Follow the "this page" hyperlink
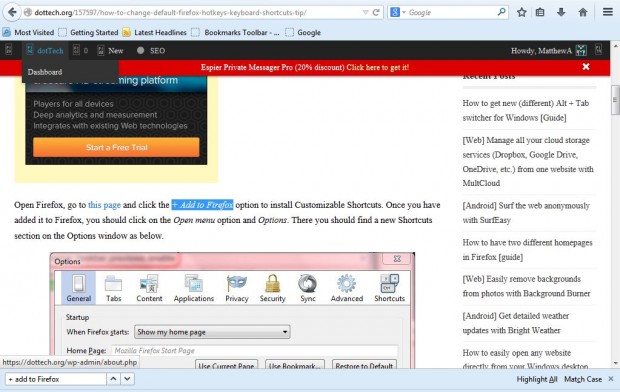The image size is (620, 392). [x=104, y=205]
